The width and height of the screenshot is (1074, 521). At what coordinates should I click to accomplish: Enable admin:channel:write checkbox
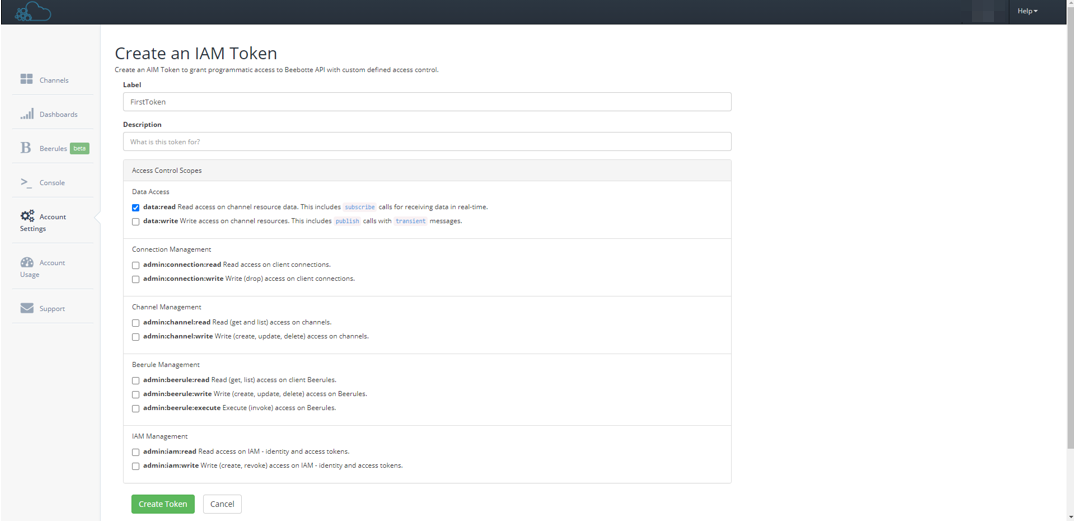coord(136,337)
